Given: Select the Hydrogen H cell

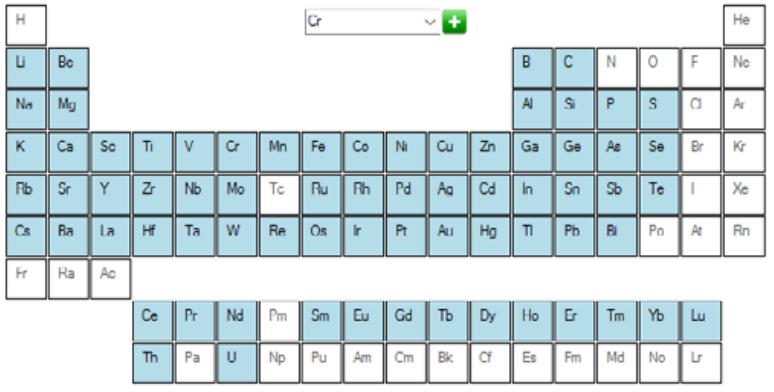Looking at the screenshot, I should point(26,25).
